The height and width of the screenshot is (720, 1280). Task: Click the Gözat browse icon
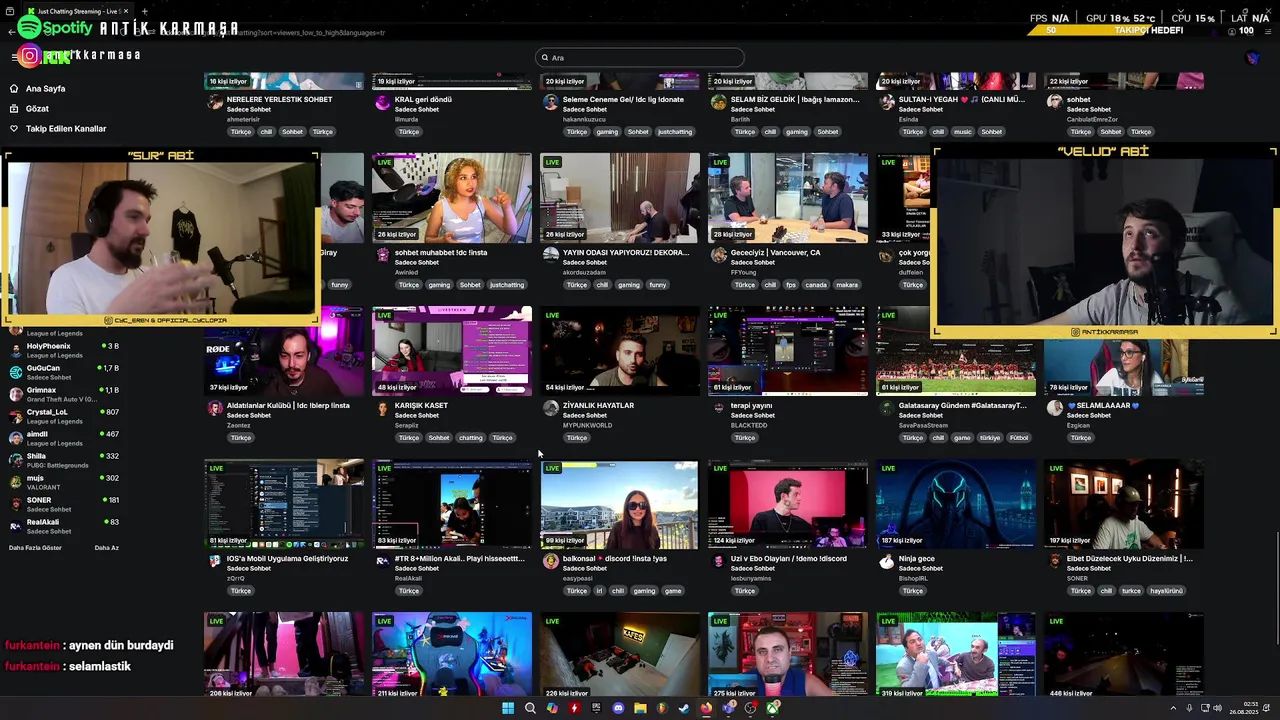14,108
